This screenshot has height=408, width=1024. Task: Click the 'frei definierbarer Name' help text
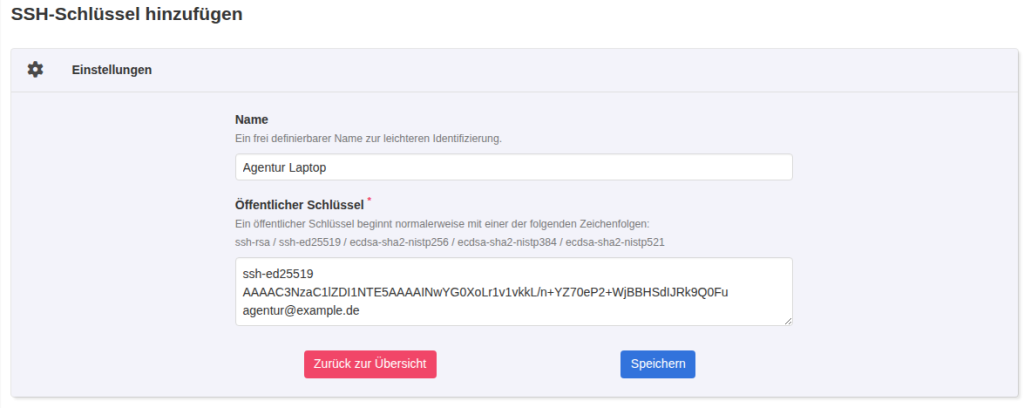[368, 139]
